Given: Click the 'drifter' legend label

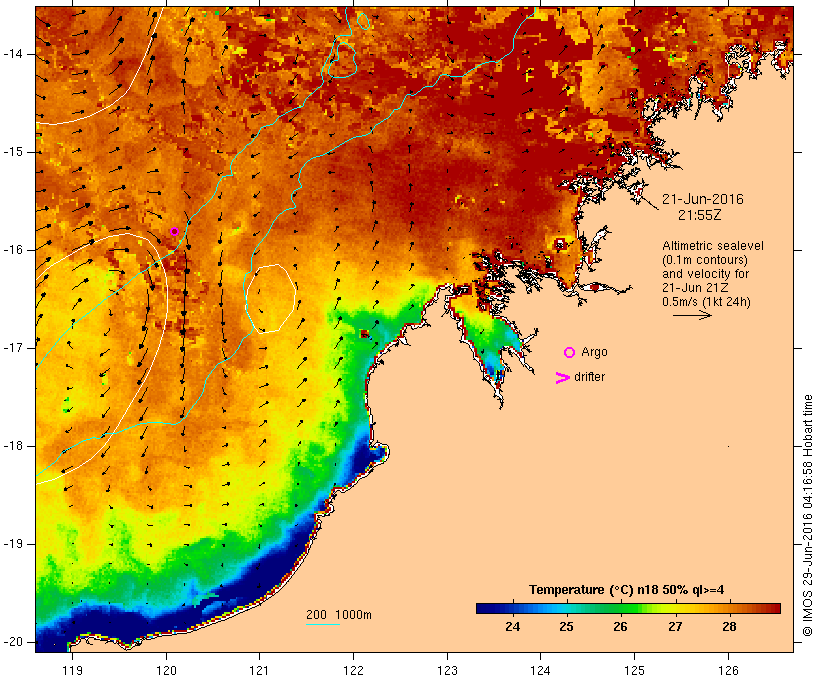Looking at the screenshot, I should [x=589, y=377].
